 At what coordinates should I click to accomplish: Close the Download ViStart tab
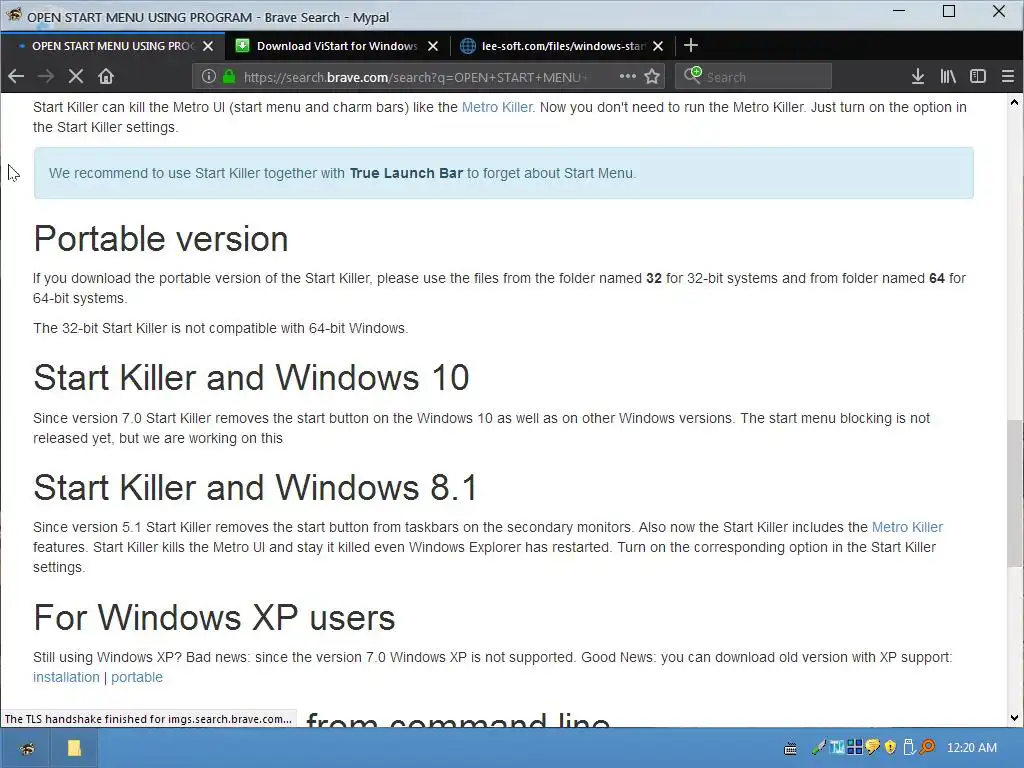pyautogui.click(x=432, y=46)
